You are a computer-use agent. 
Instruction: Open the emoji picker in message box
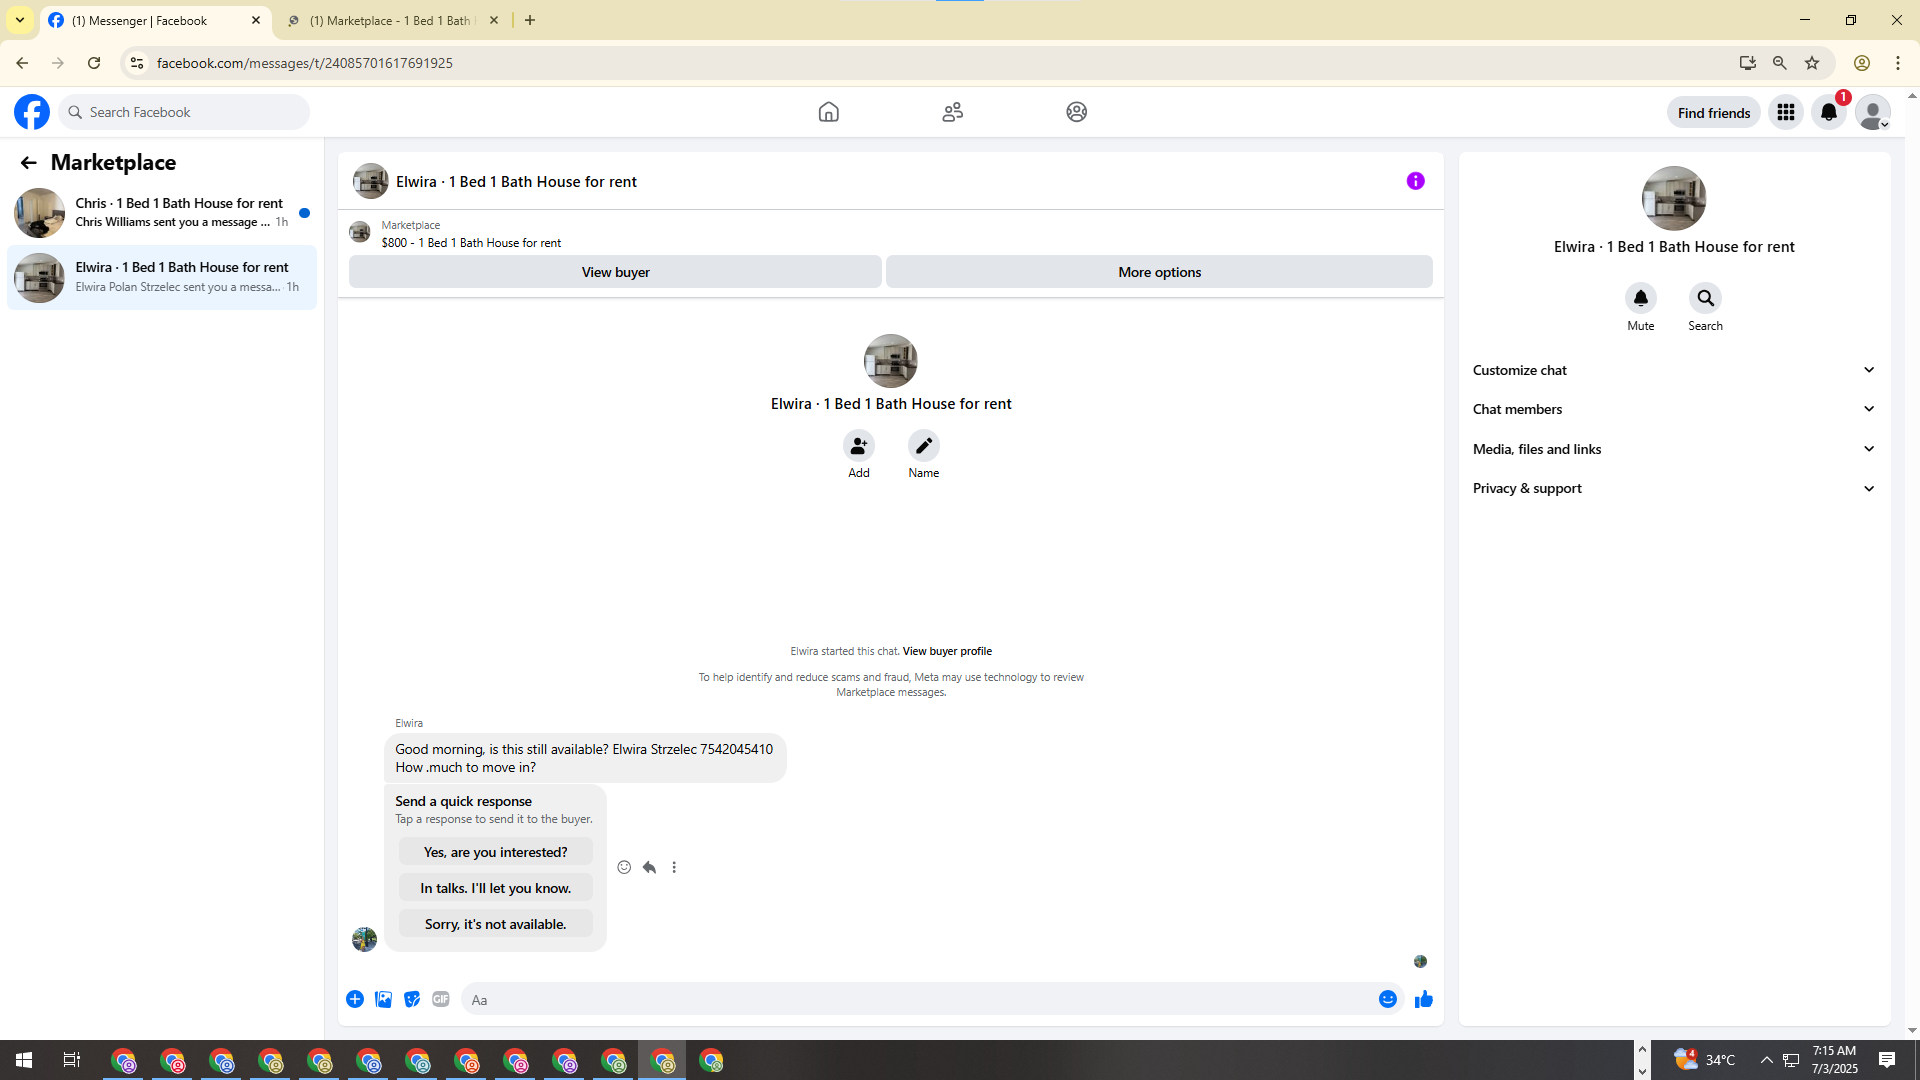point(1387,999)
